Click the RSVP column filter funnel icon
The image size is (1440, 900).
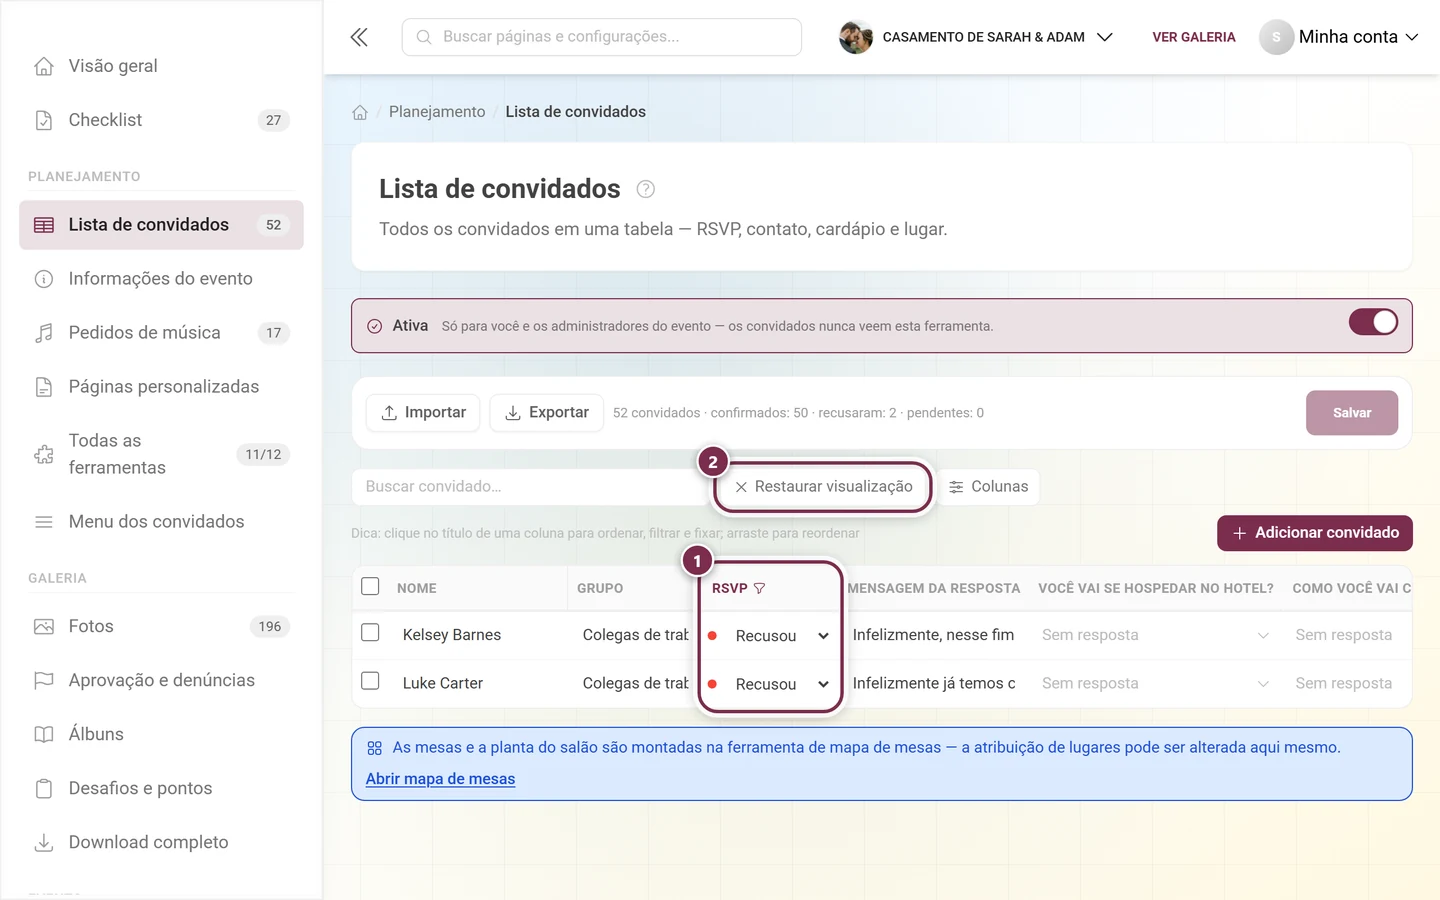pos(759,588)
